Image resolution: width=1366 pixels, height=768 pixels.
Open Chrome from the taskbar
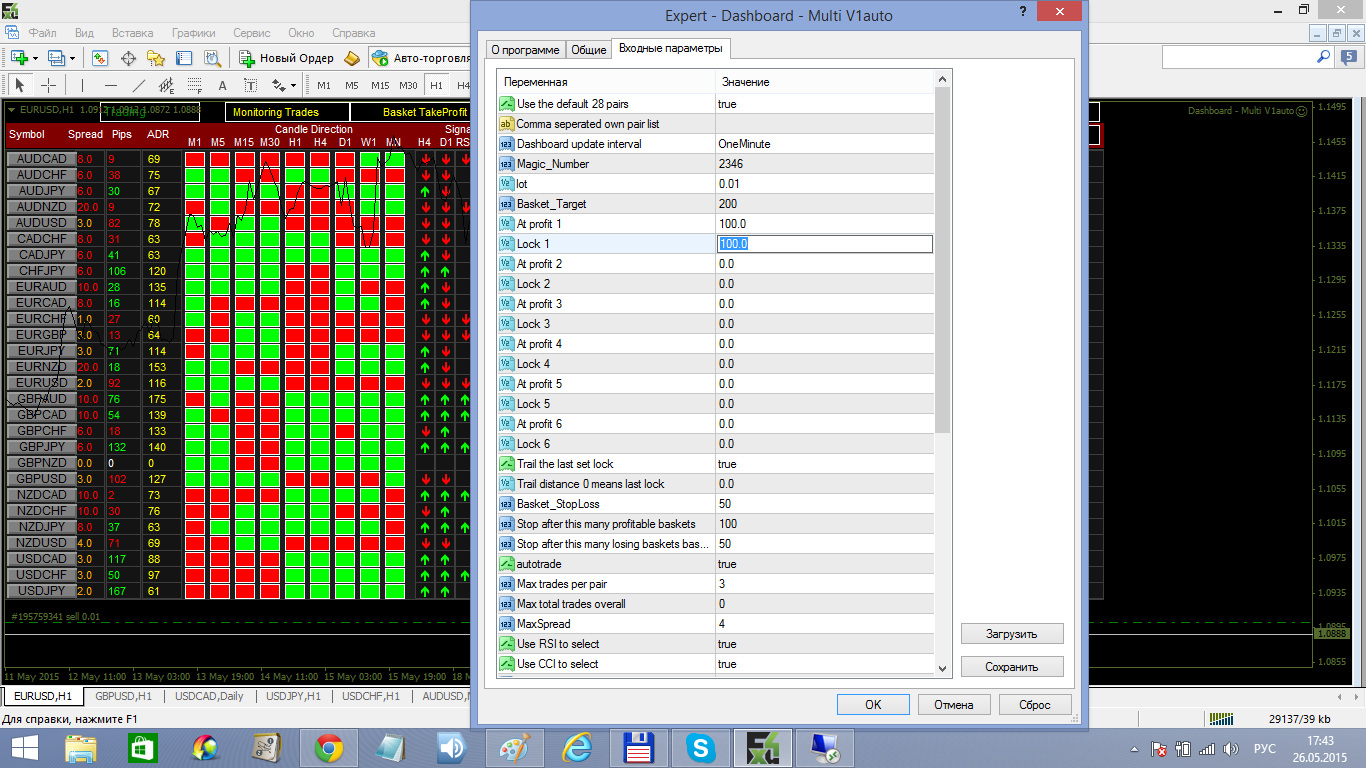tap(329, 747)
